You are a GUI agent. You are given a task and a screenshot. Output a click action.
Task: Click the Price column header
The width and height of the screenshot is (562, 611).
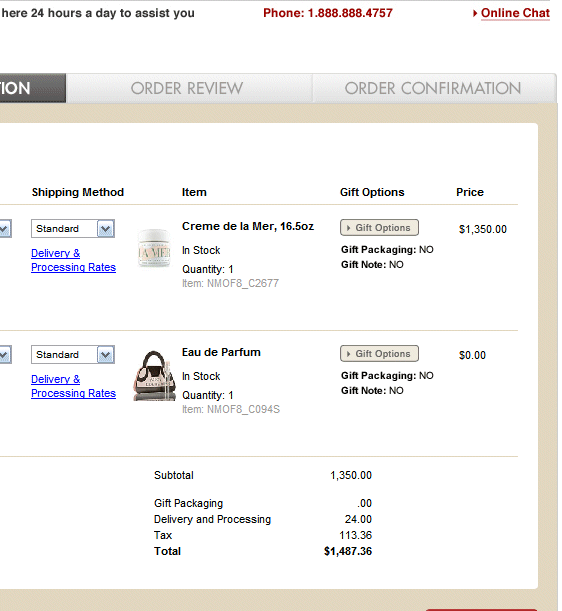click(470, 192)
